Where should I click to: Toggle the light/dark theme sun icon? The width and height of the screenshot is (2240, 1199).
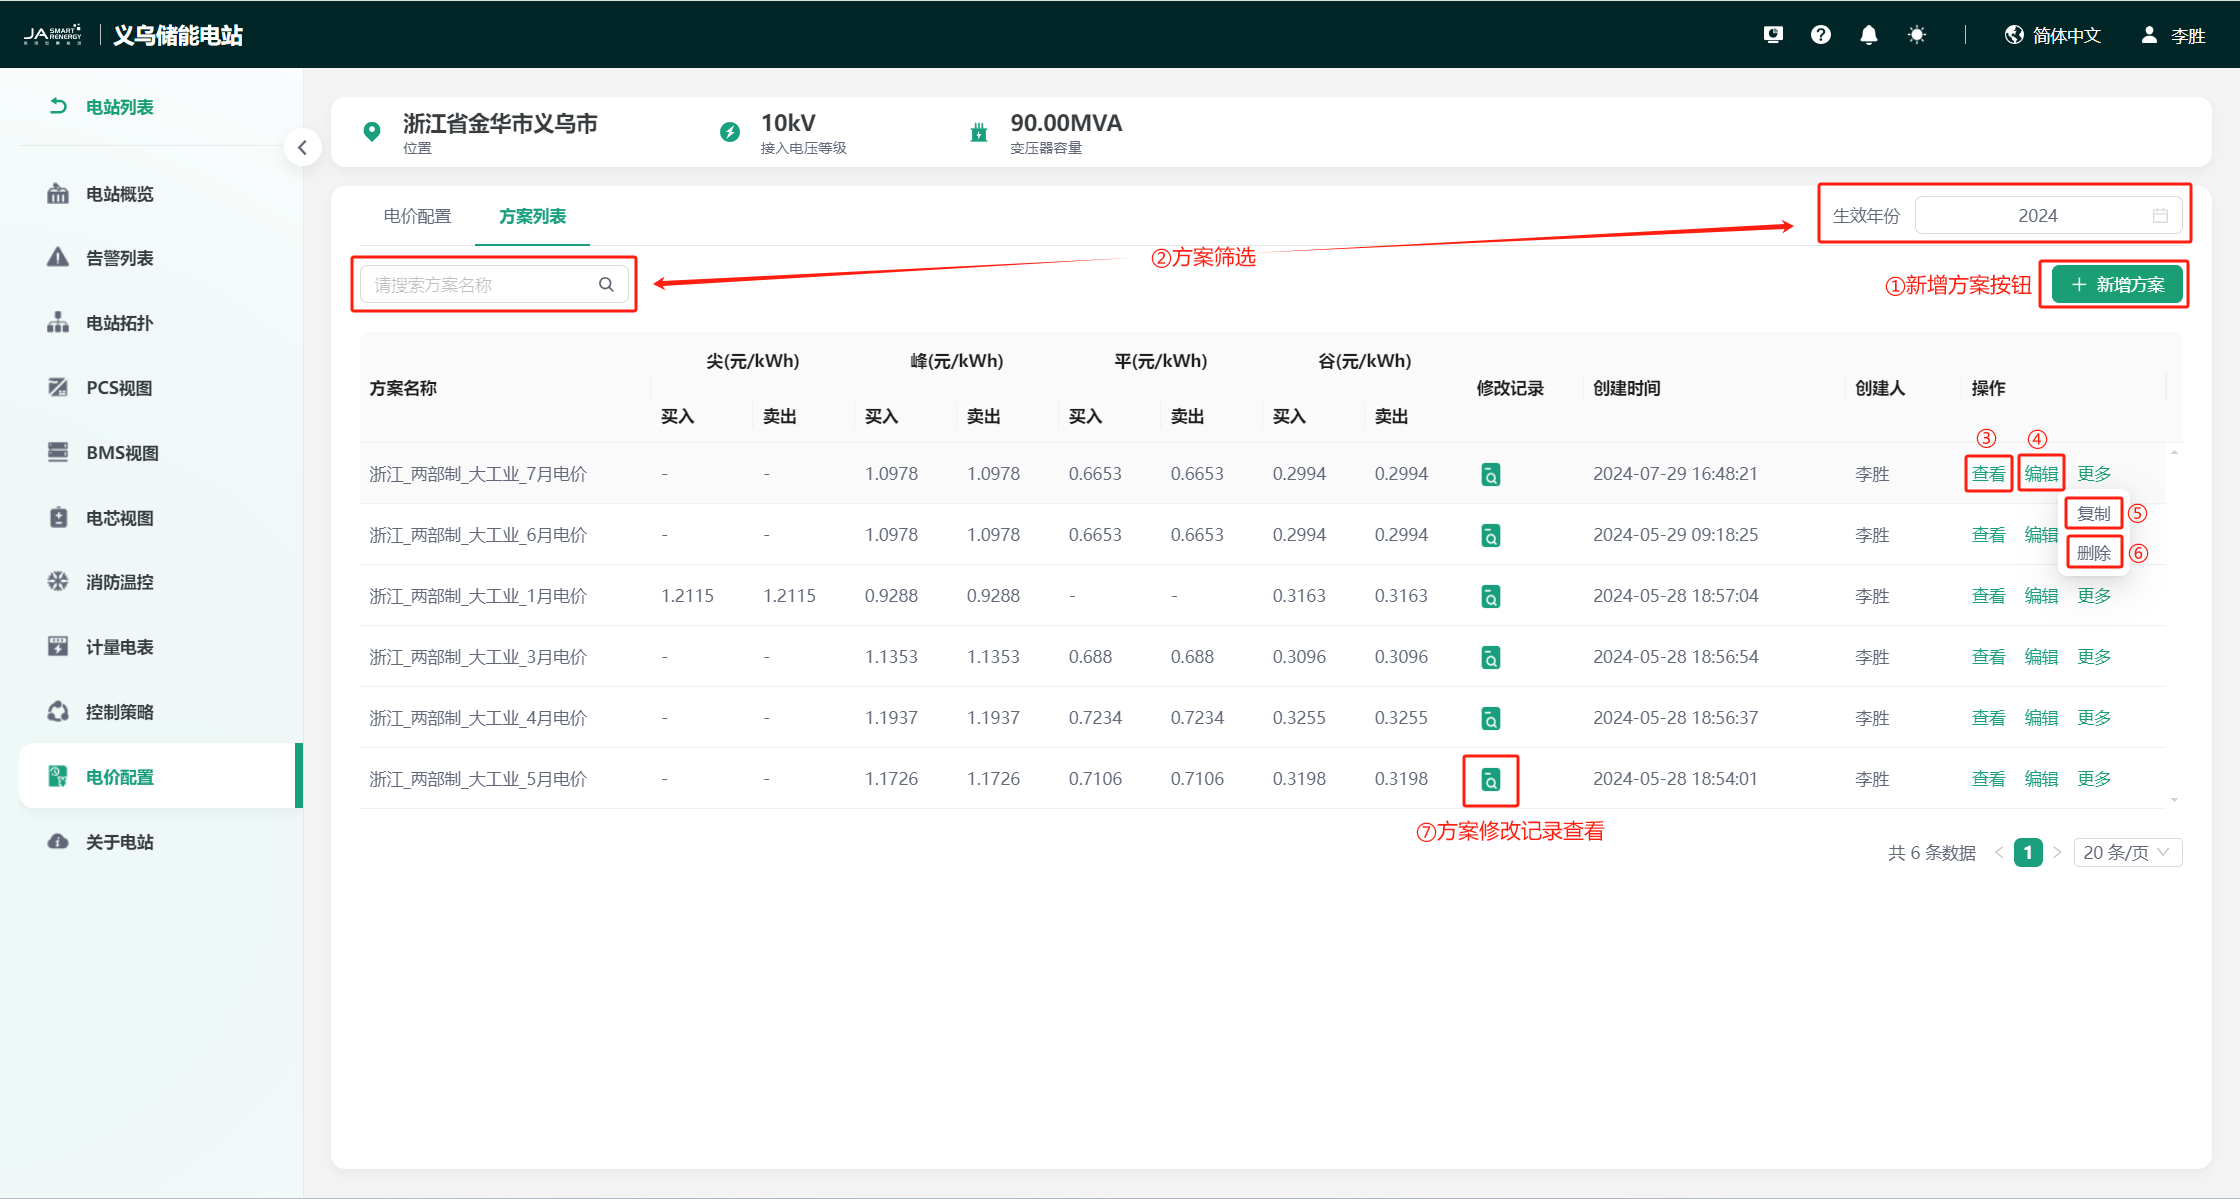(x=1916, y=35)
